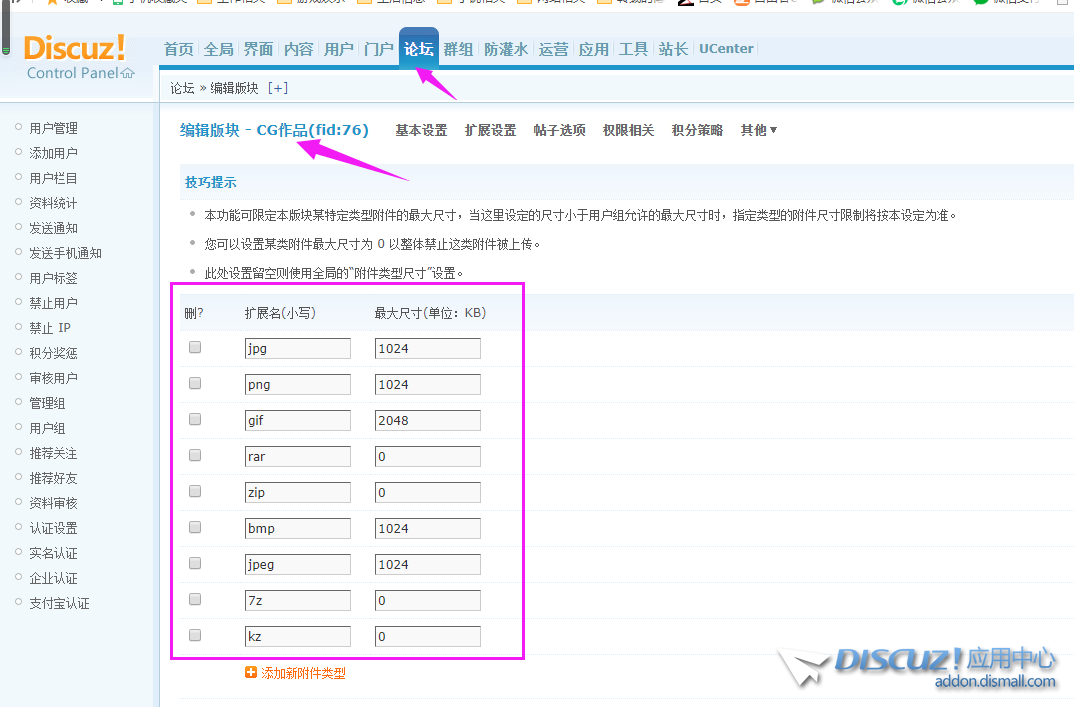Select 禁止 IP in the left menu
This screenshot has width=1074, height=707.
50,328
